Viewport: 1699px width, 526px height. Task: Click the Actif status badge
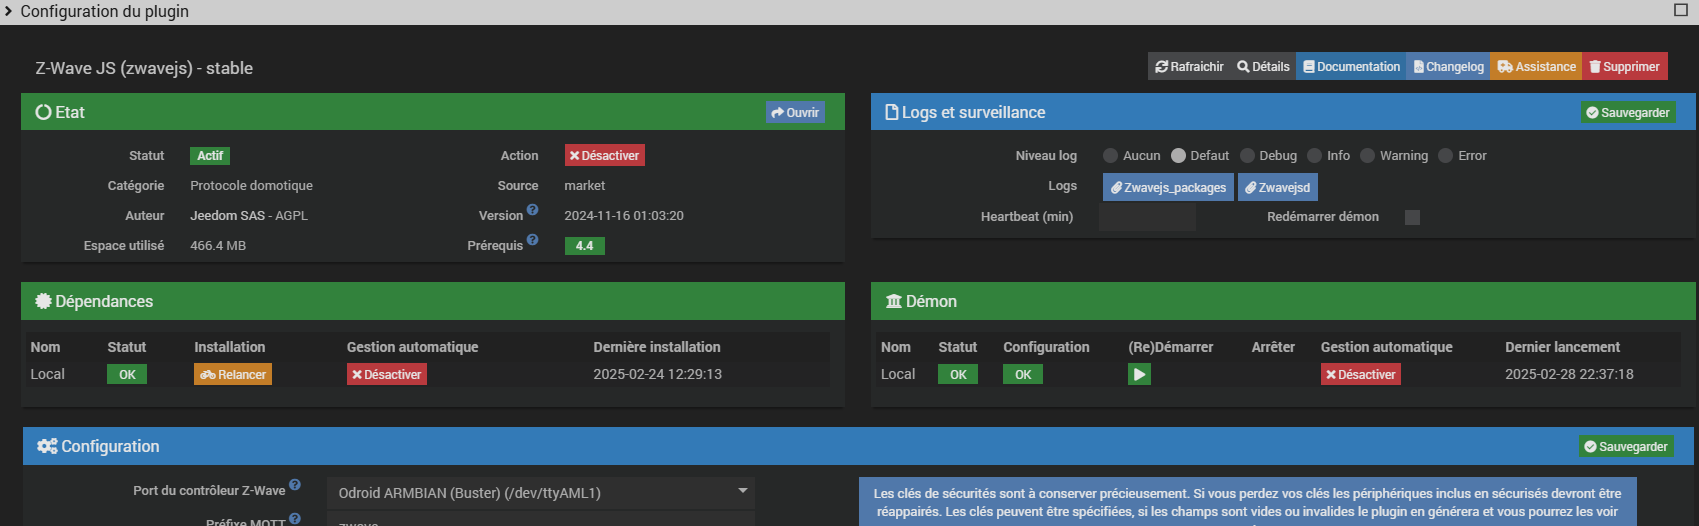pyautogui.click(x=210, y=156)
